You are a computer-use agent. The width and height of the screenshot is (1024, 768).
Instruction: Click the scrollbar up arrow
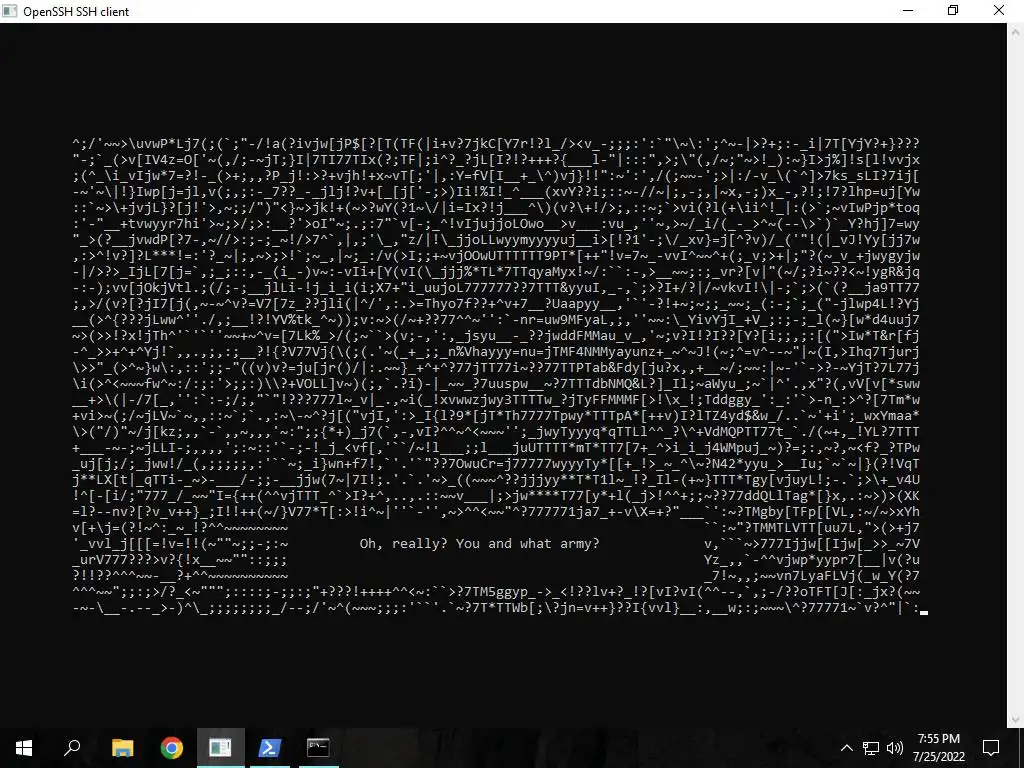[1016, 31]
